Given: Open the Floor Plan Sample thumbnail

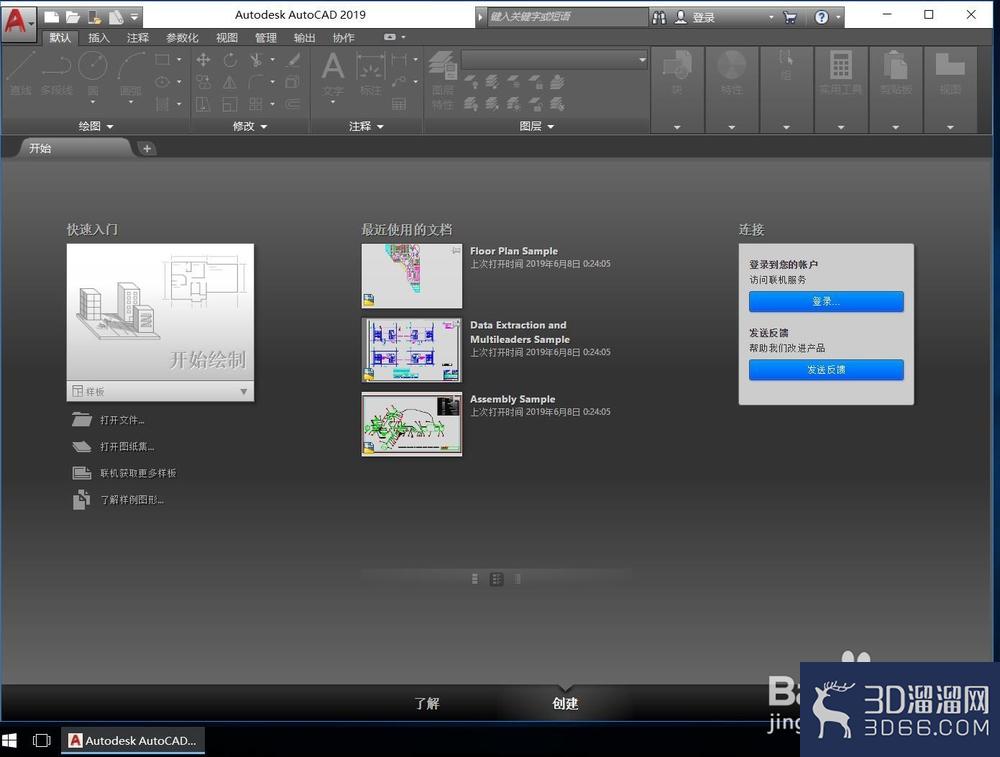Looking at the screenshot, I should click(x=411, y=276).
